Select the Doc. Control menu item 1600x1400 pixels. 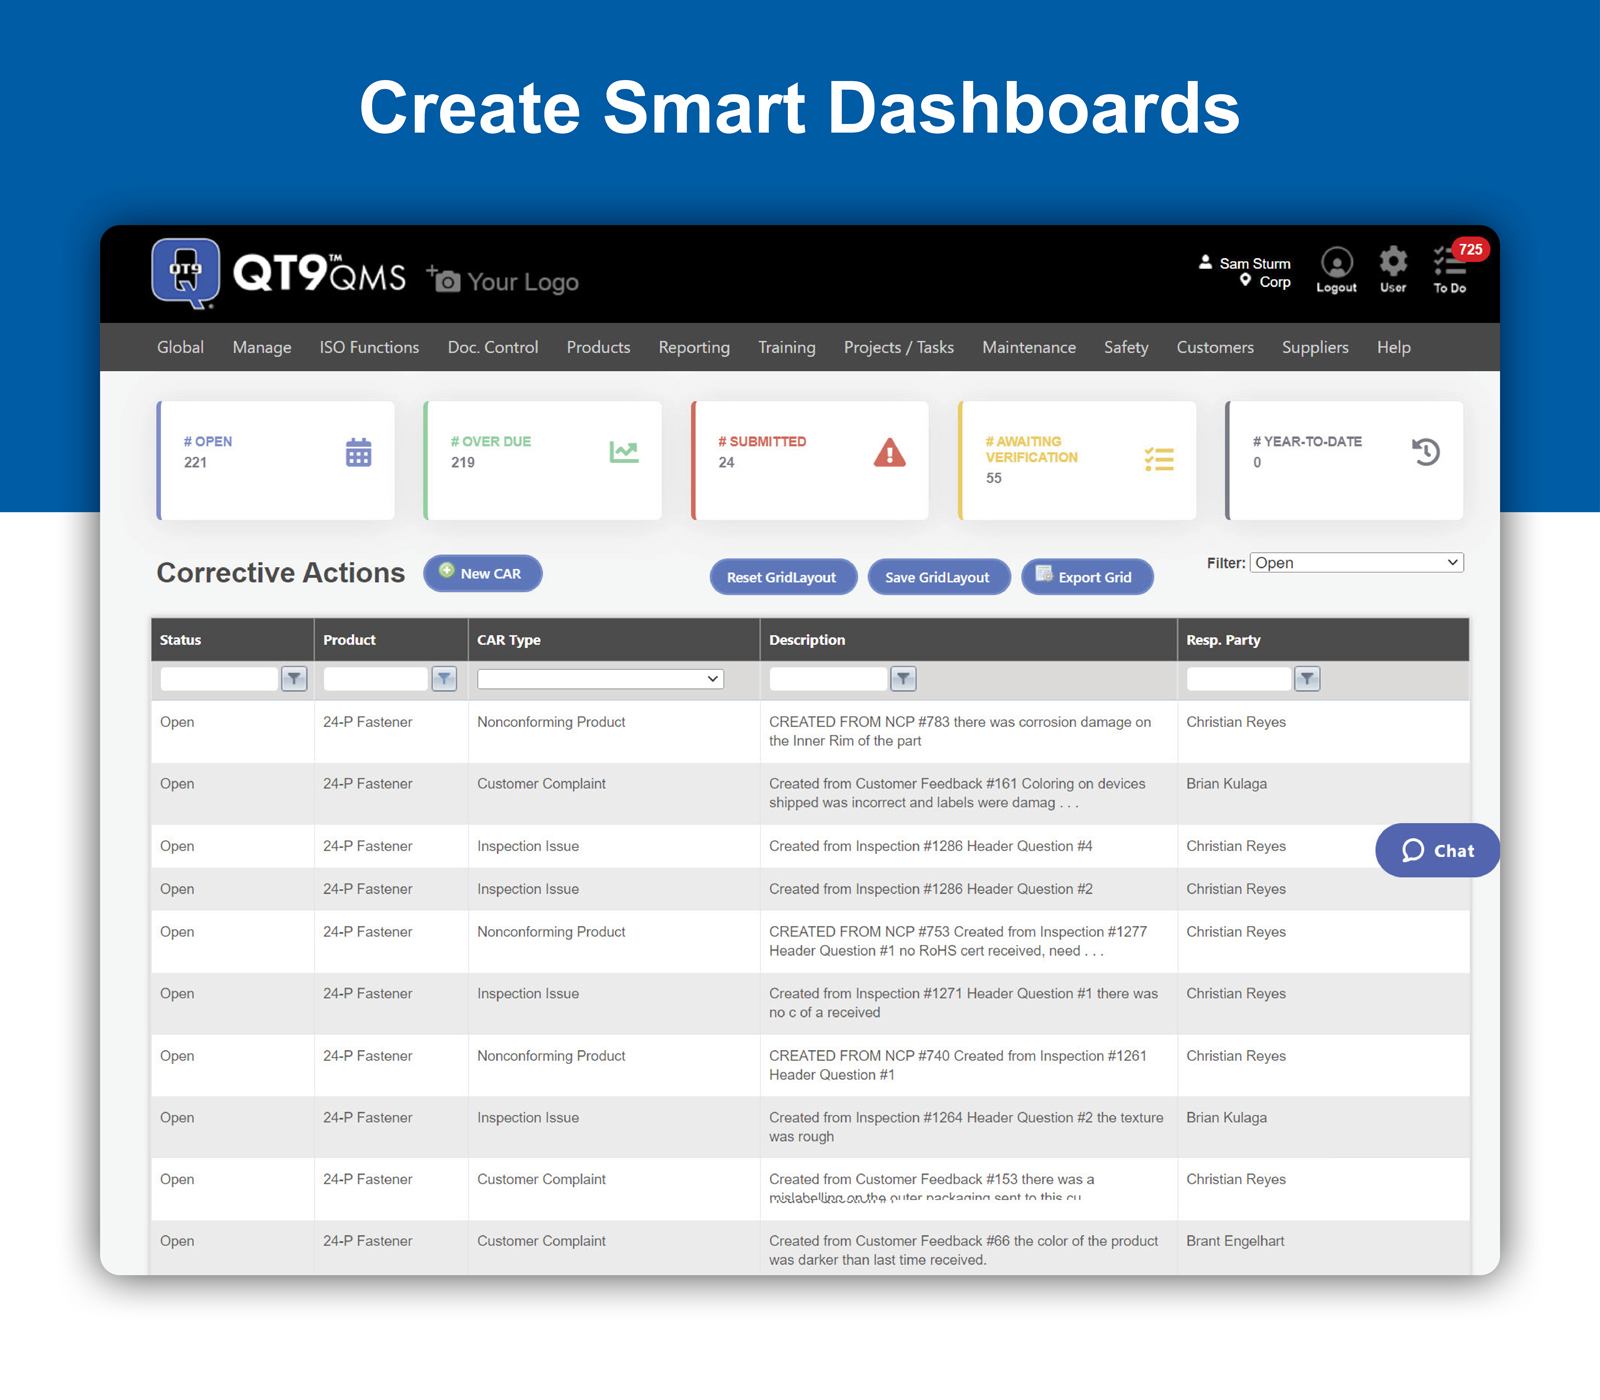(492, 347)
